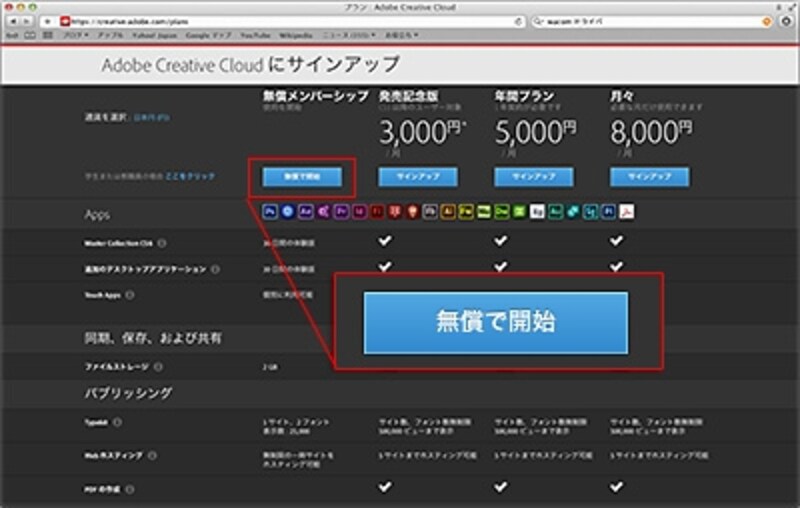The width and height of the screenshot is (800, 508).
Task: Open info icon beside Web ホスティング
Action: pyautogui.click(x=152, y=455)
